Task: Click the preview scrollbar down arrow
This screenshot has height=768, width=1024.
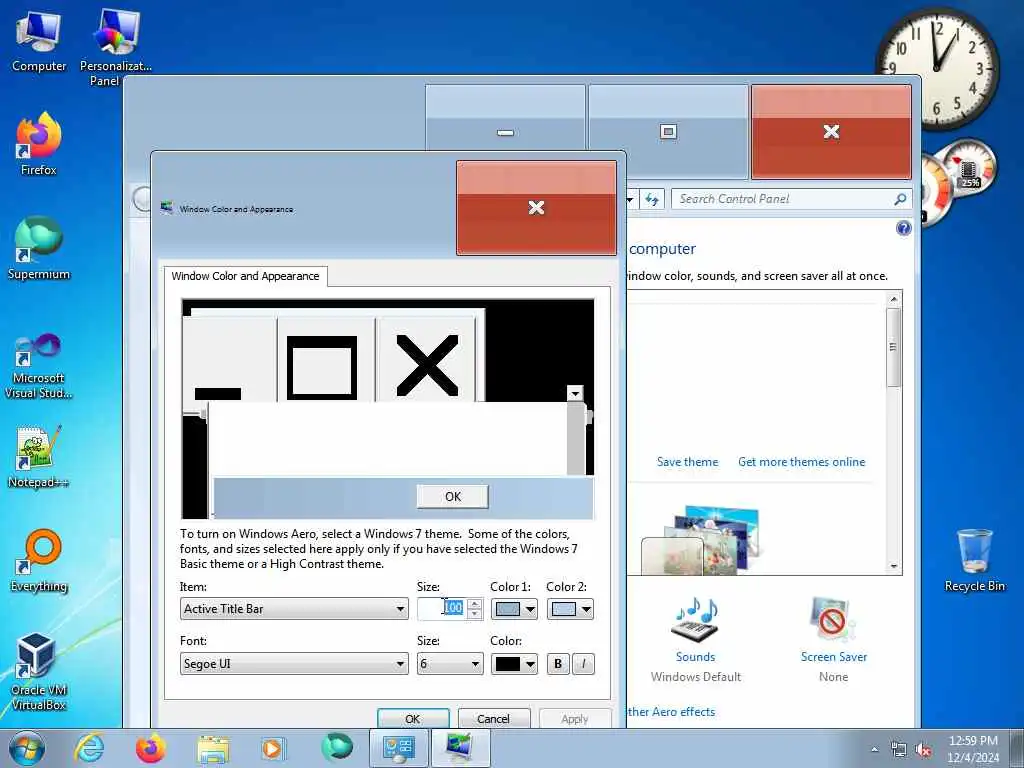Action: [575, 393]
